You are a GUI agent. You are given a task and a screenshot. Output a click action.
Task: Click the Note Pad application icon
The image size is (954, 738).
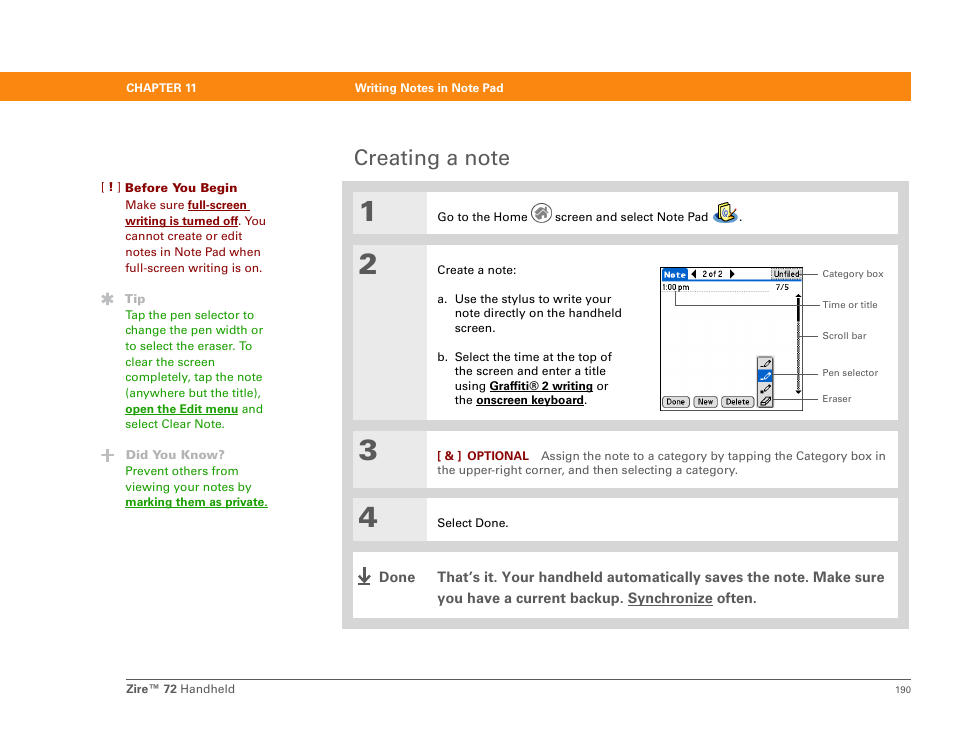pyautogui.click(x=725, y=213)
